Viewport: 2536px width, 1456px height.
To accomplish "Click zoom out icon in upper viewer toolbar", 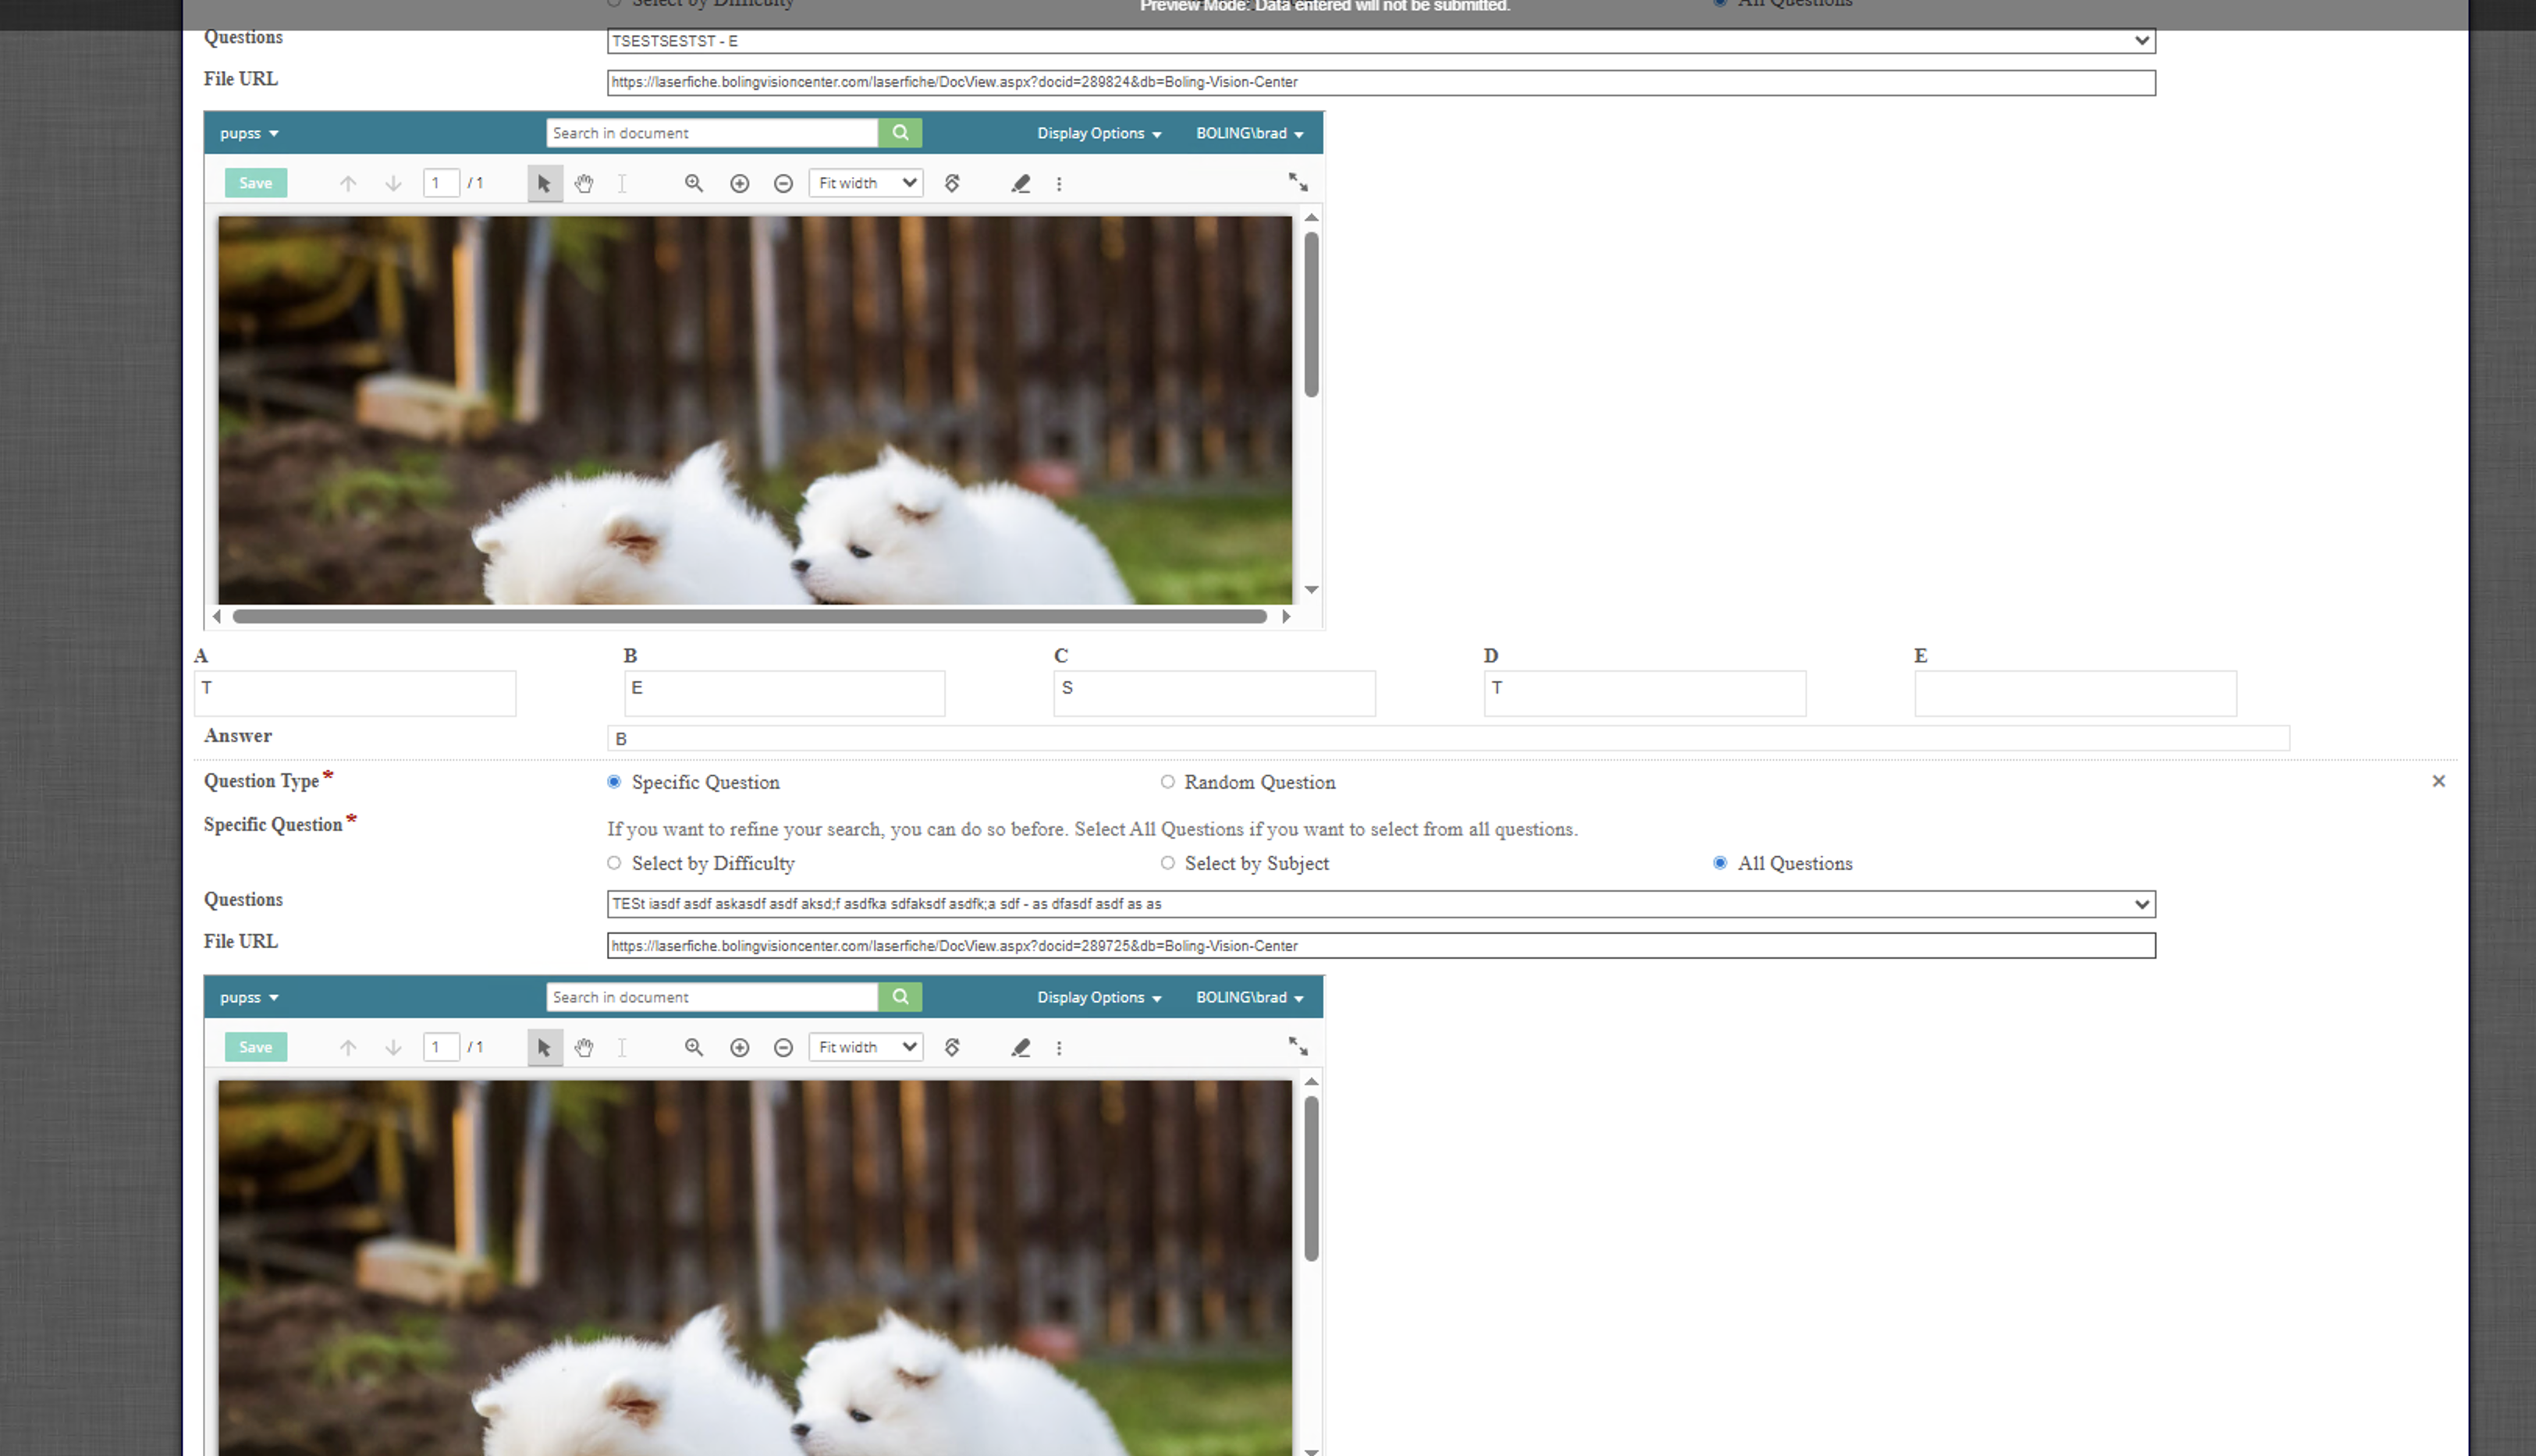I will click(783, 183).
